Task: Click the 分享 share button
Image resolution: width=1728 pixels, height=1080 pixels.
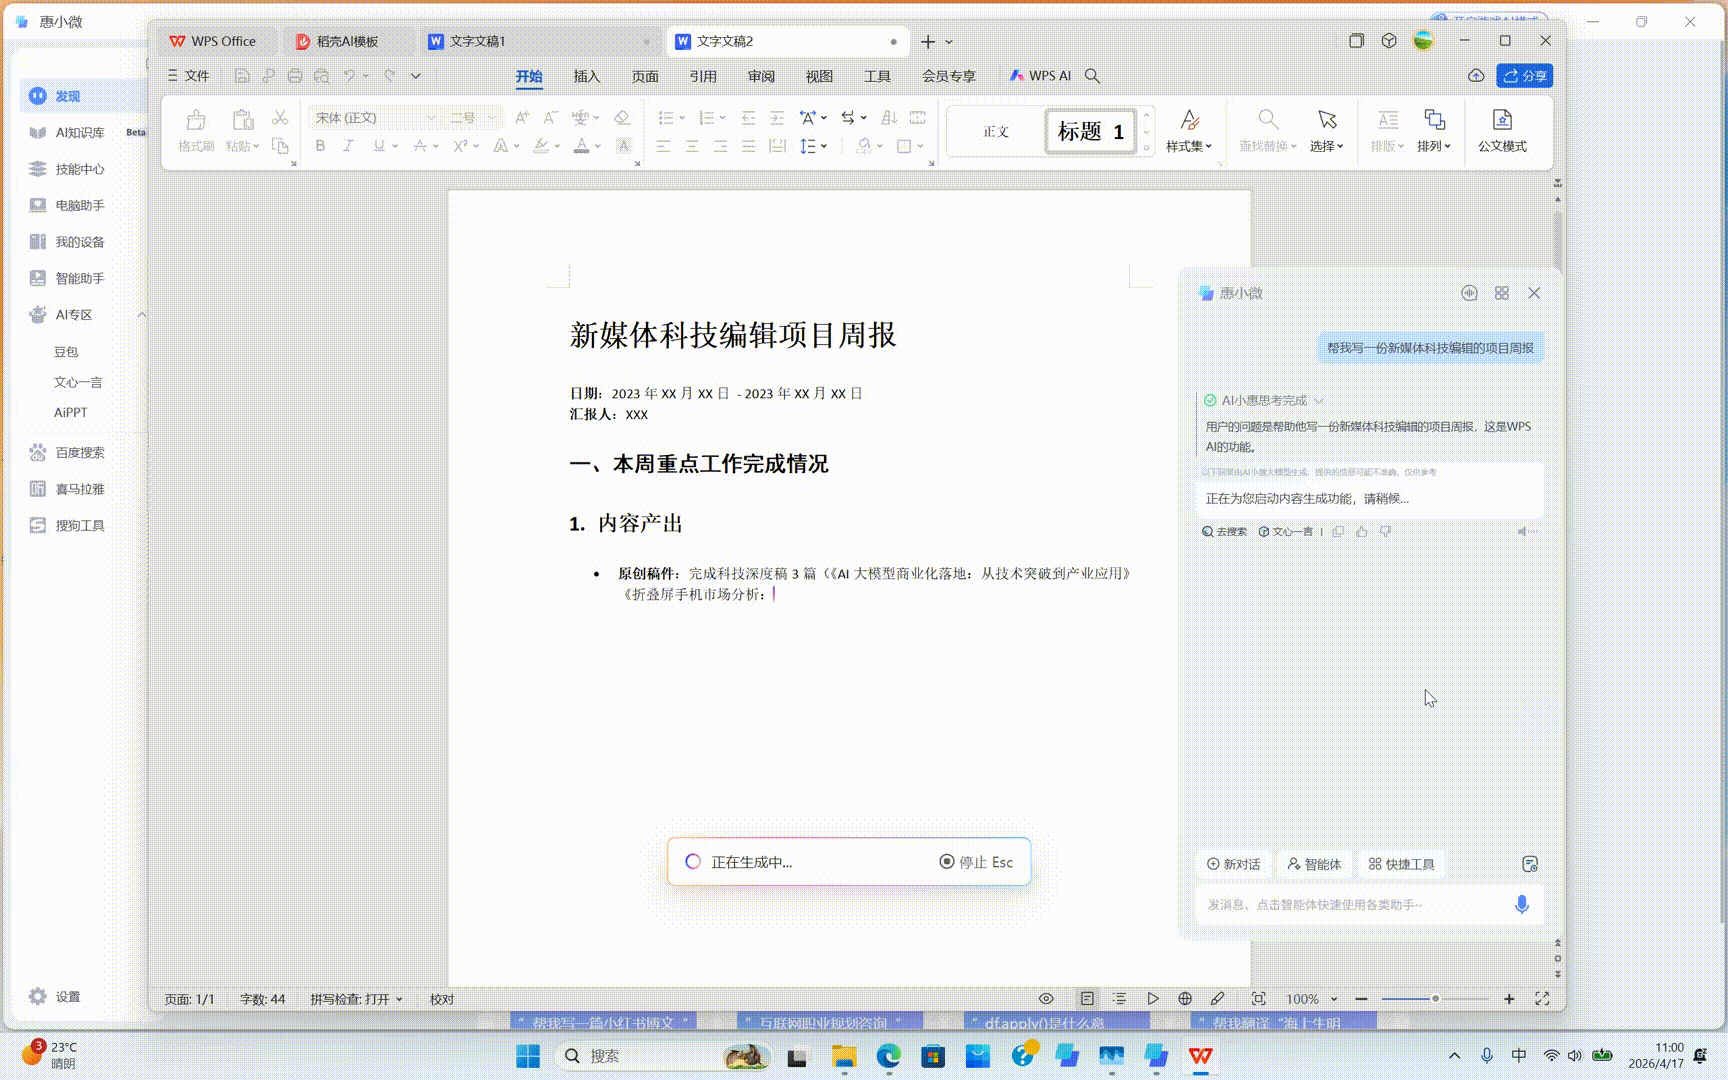Action: pos(1524,76)
